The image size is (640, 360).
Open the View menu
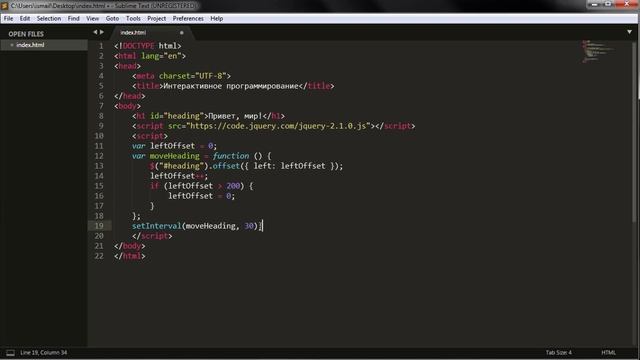(92, 19)
